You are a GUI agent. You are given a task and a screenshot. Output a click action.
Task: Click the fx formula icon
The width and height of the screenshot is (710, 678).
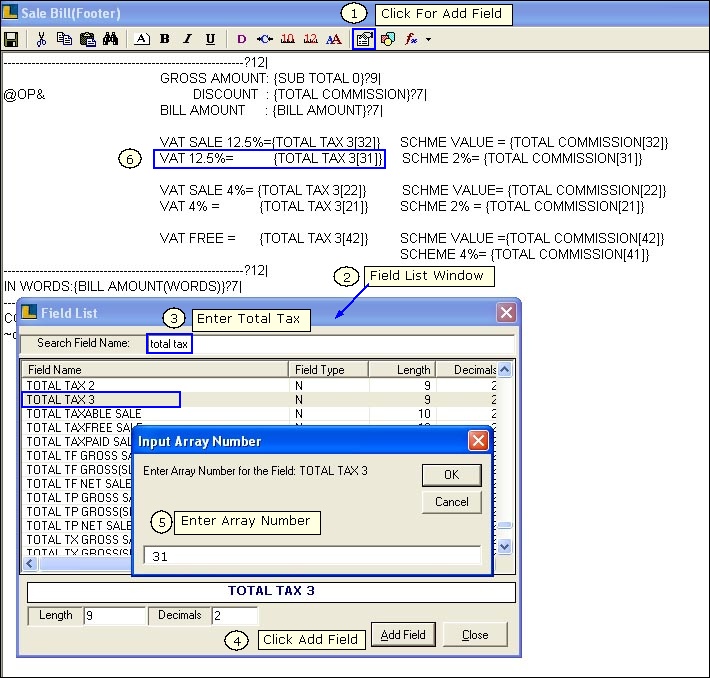411,39
